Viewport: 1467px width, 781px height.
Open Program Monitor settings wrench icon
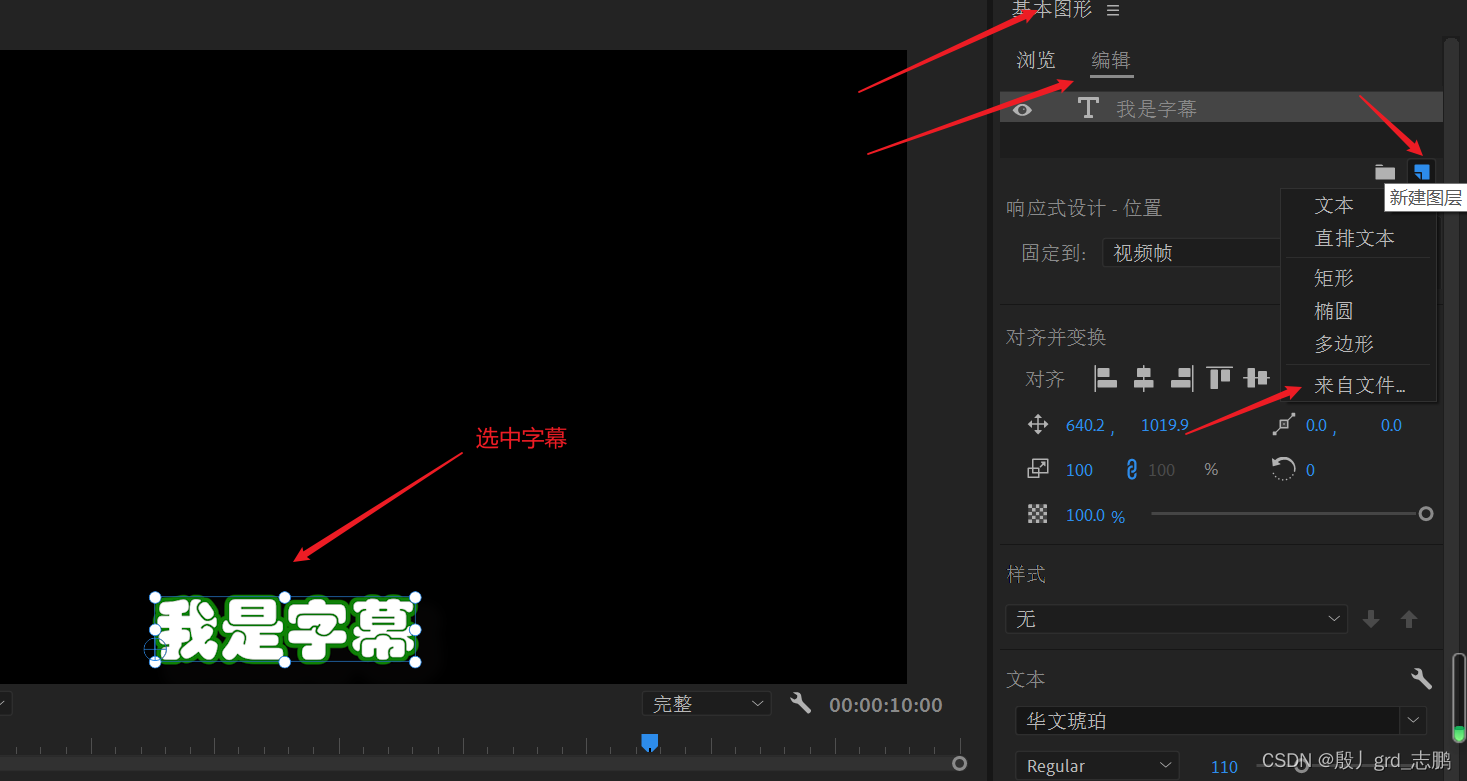tap(800, 703)
